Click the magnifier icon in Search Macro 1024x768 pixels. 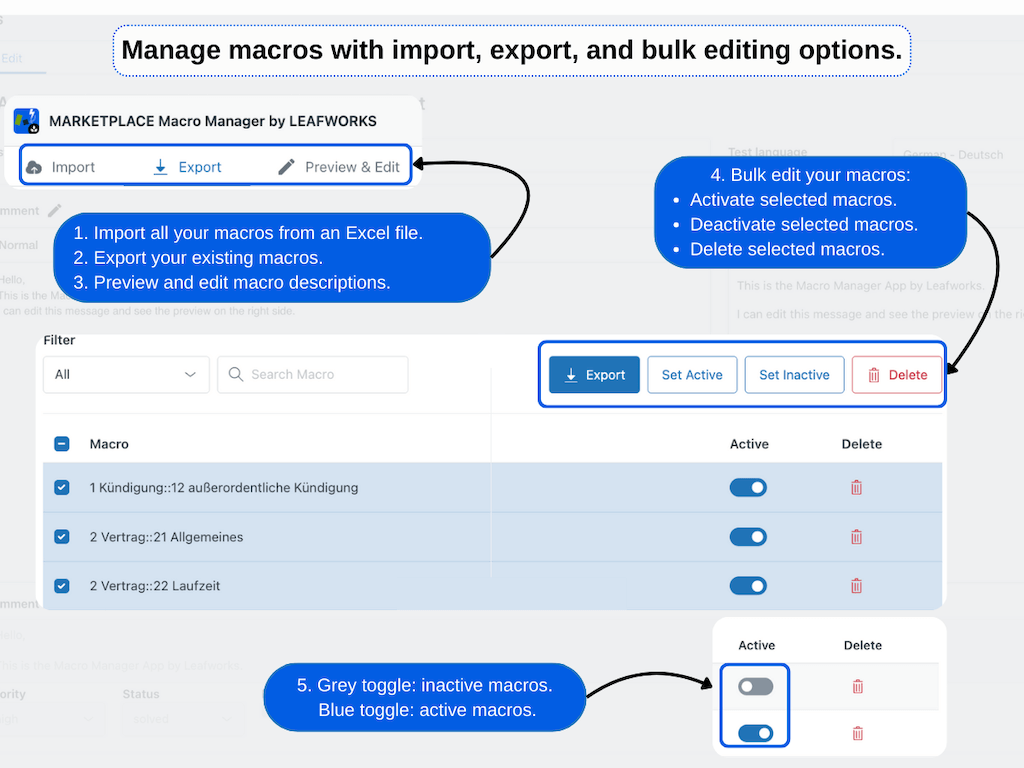tap(236, 374)
